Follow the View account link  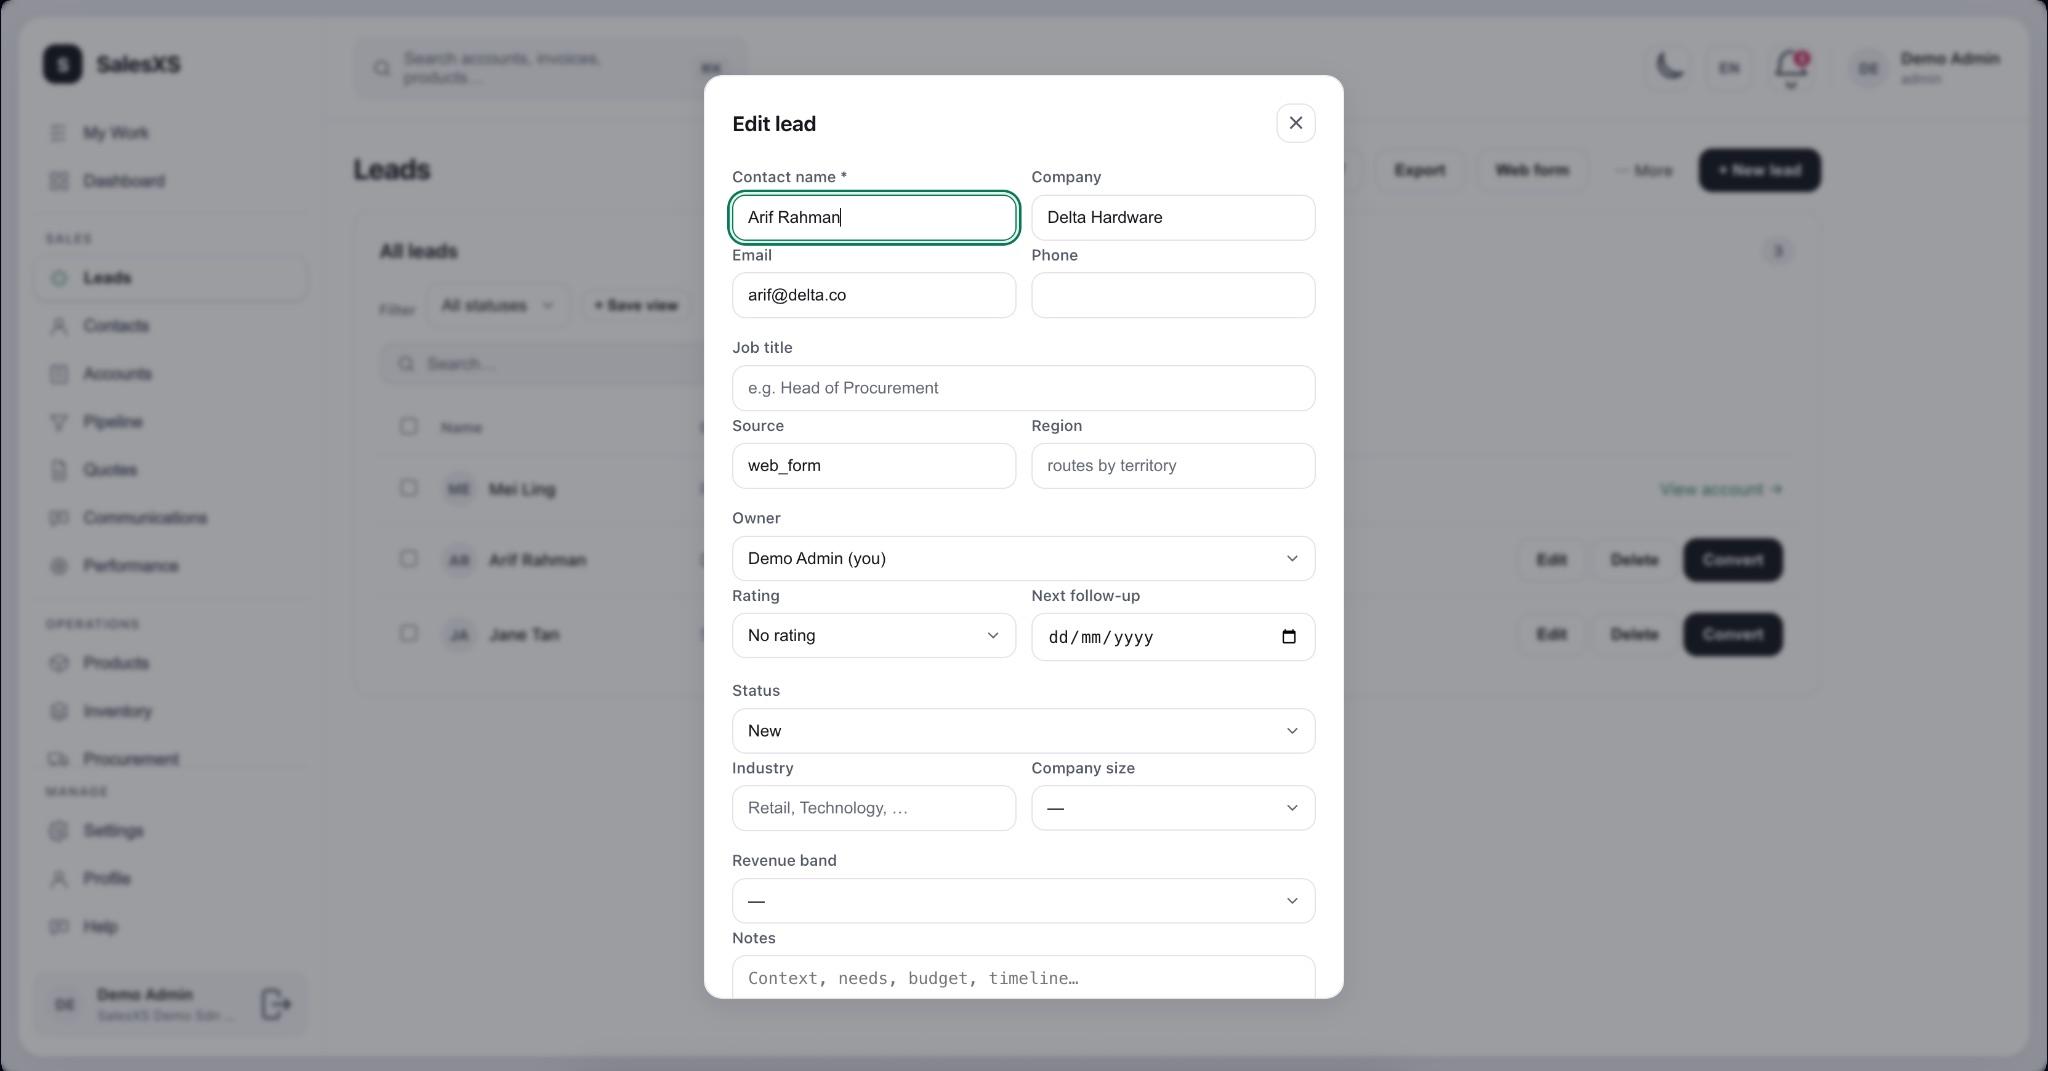tap(1721, 489)
